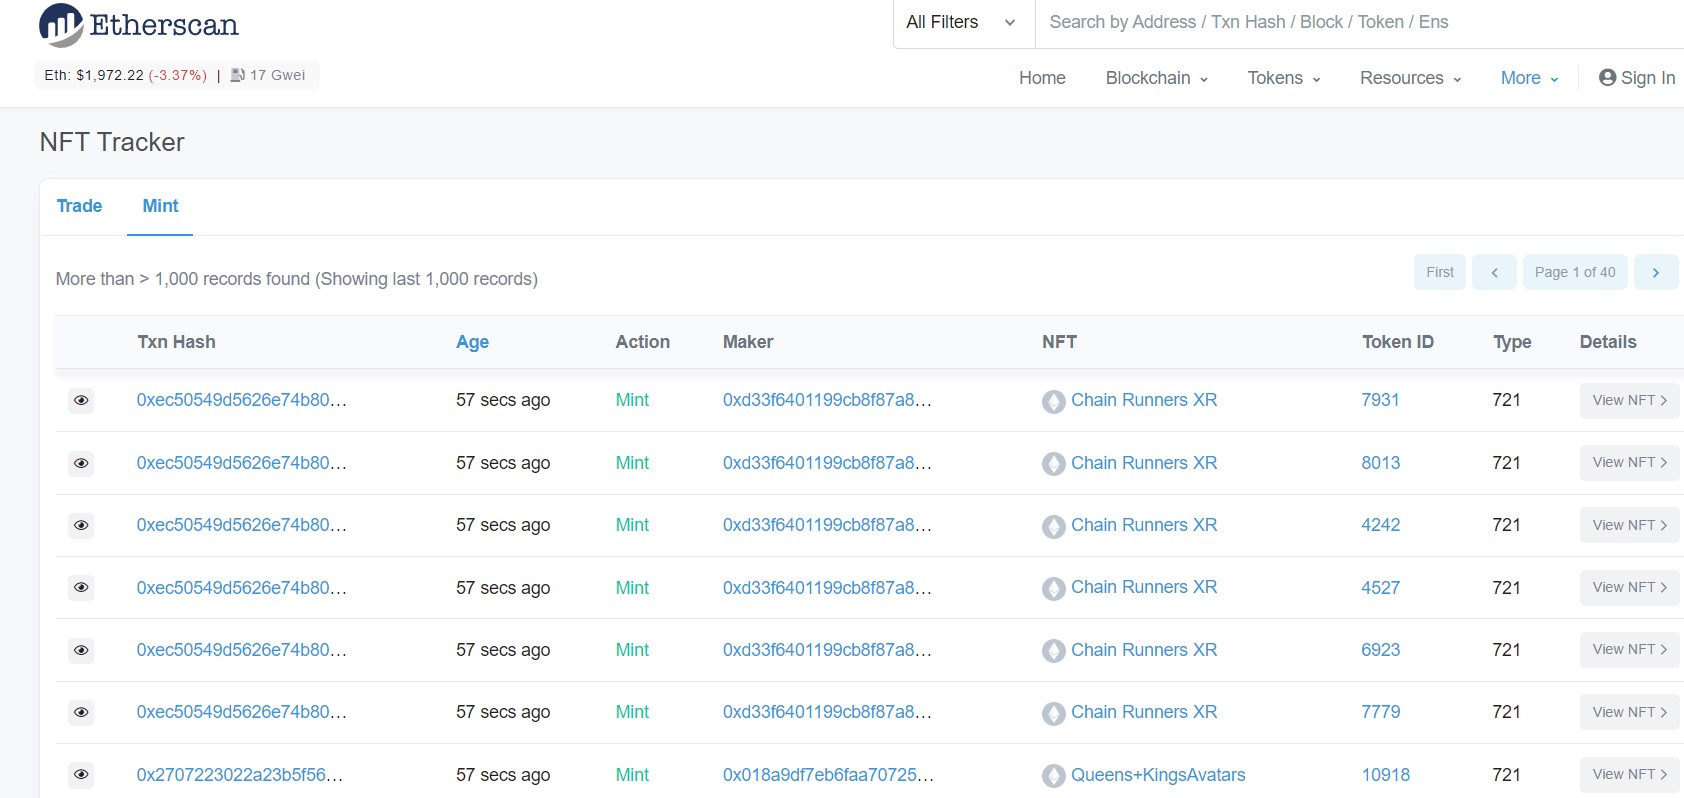Viewport: 1684px width, 798px height.
Task: Toggle eye preview for token 7779 row
Action: (x=82, y=712)
